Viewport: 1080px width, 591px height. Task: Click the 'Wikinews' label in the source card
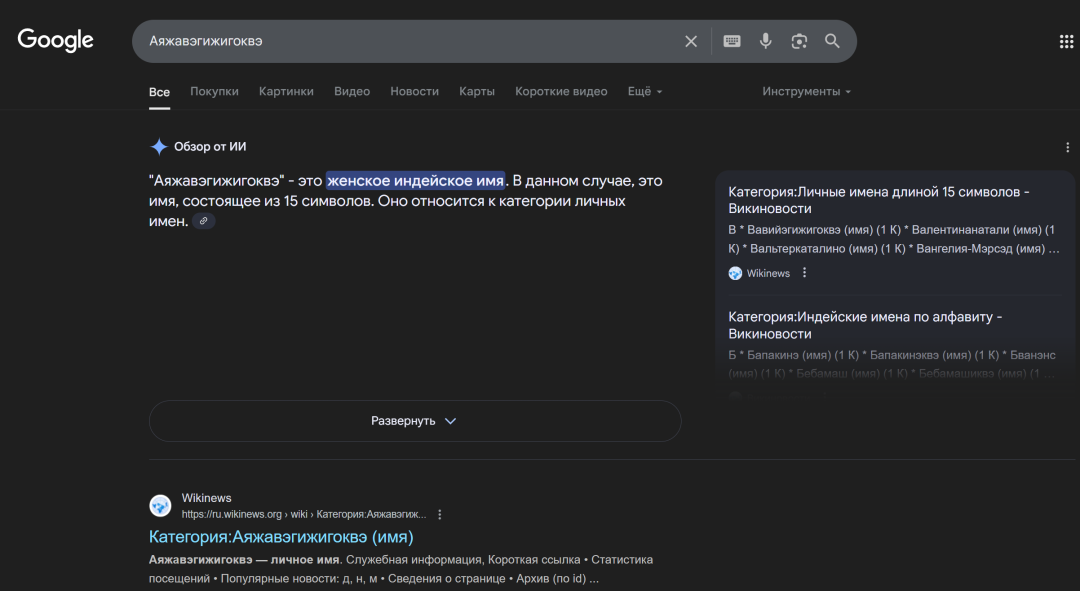[768, 273]
